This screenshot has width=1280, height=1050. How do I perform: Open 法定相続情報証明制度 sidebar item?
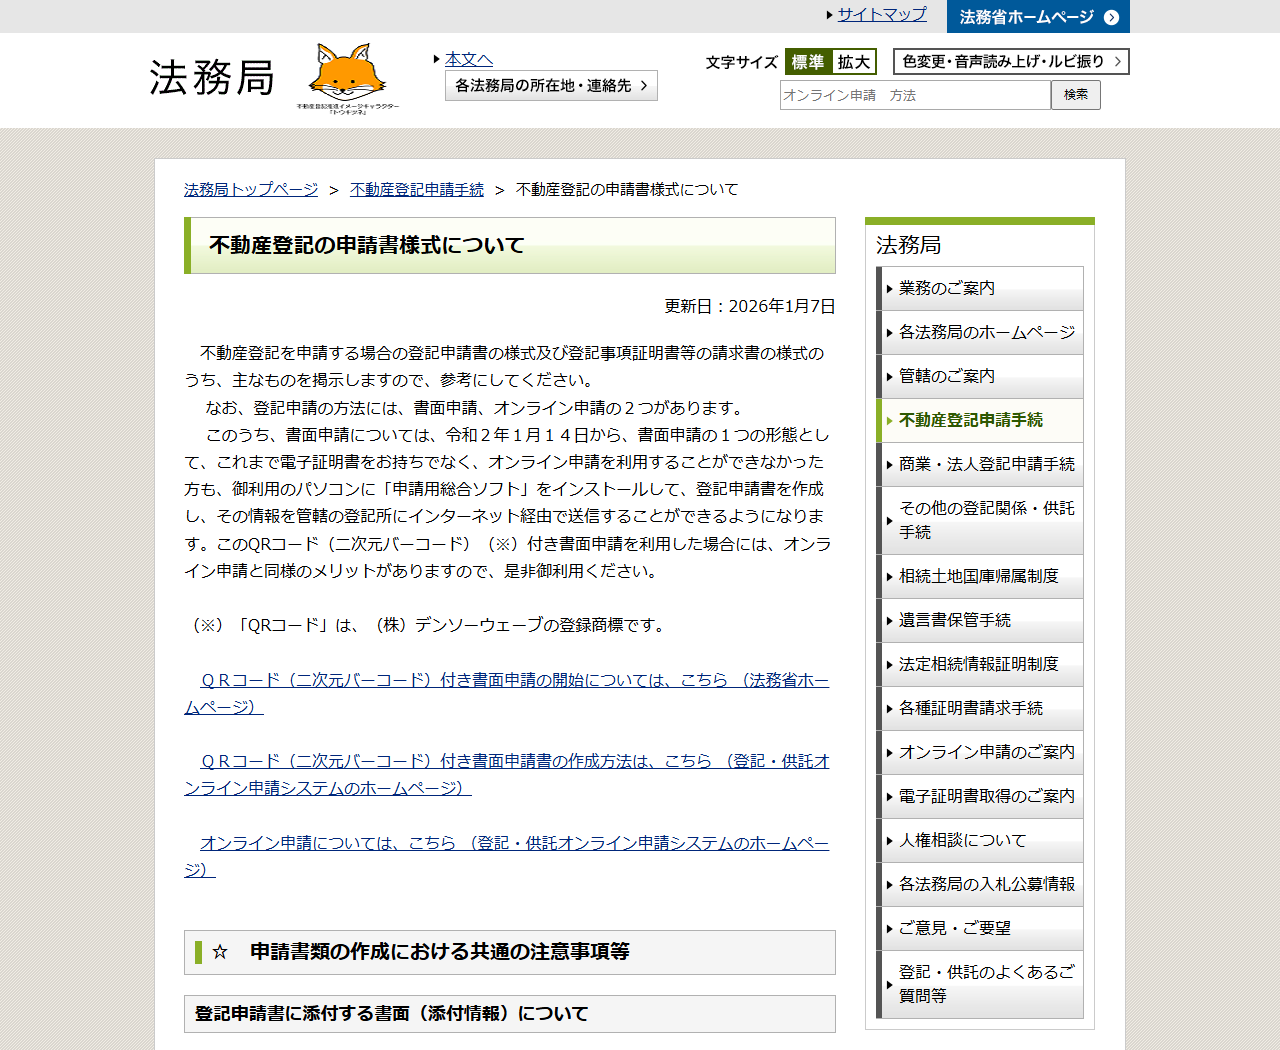[980, 664]
